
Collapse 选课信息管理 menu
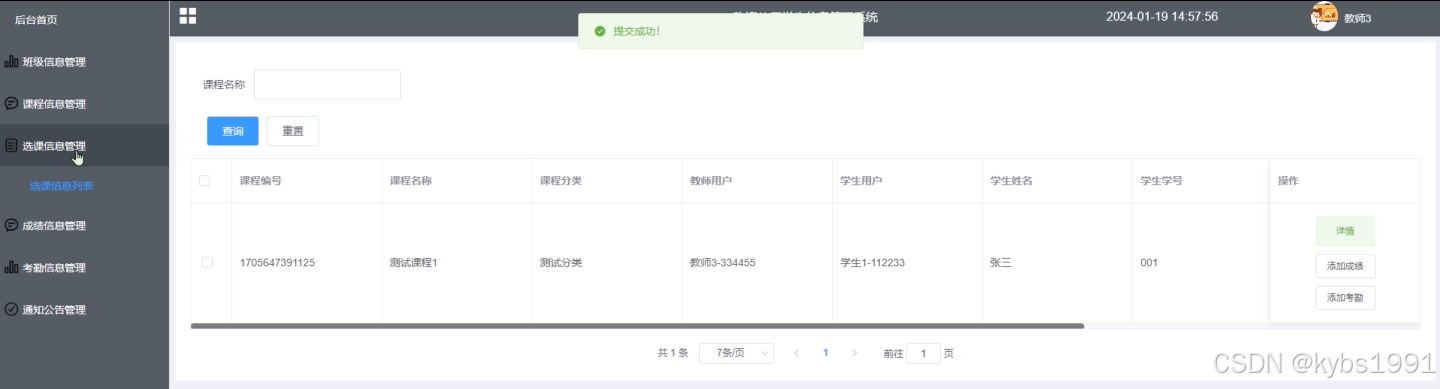click(85, 146)
